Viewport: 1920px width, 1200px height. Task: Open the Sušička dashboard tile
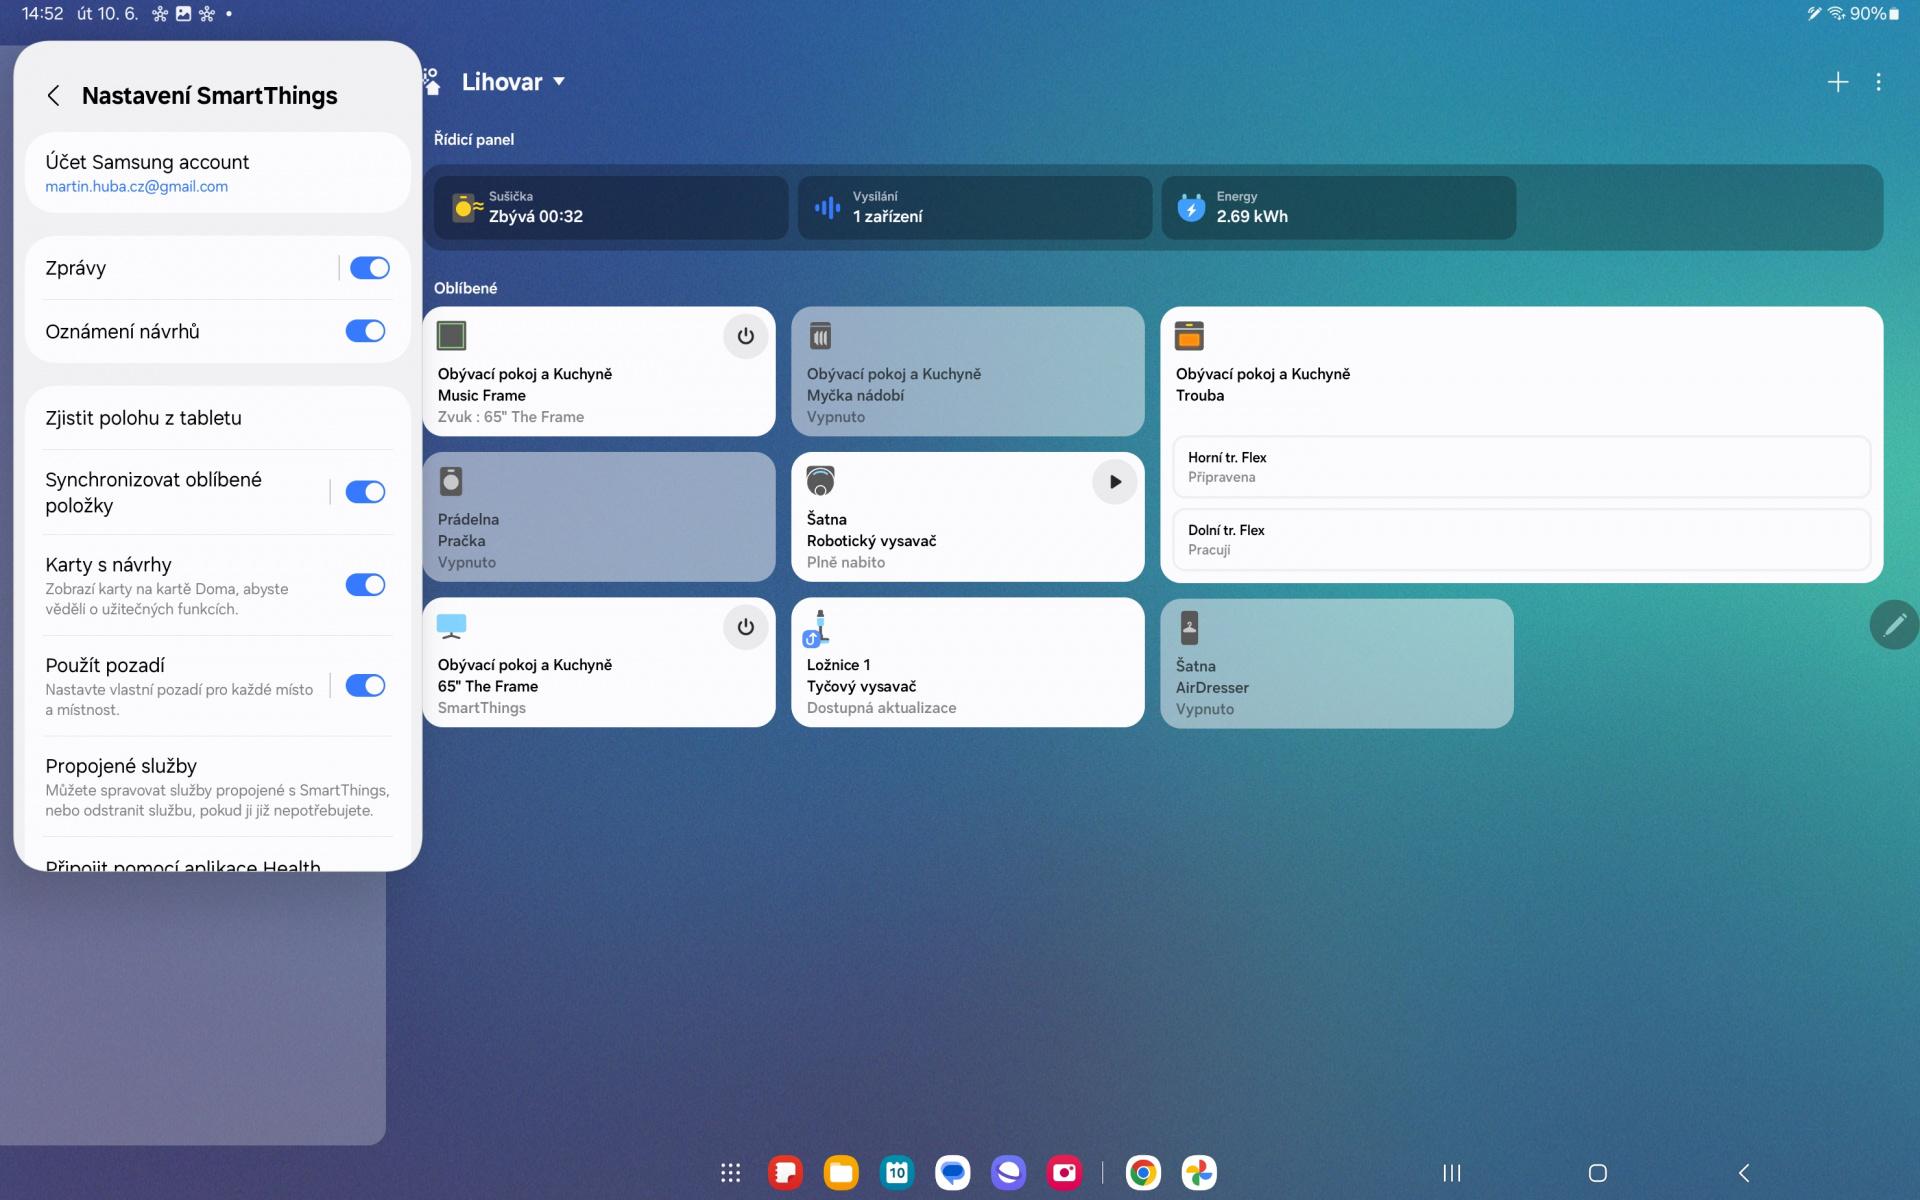tap(611, 207)
